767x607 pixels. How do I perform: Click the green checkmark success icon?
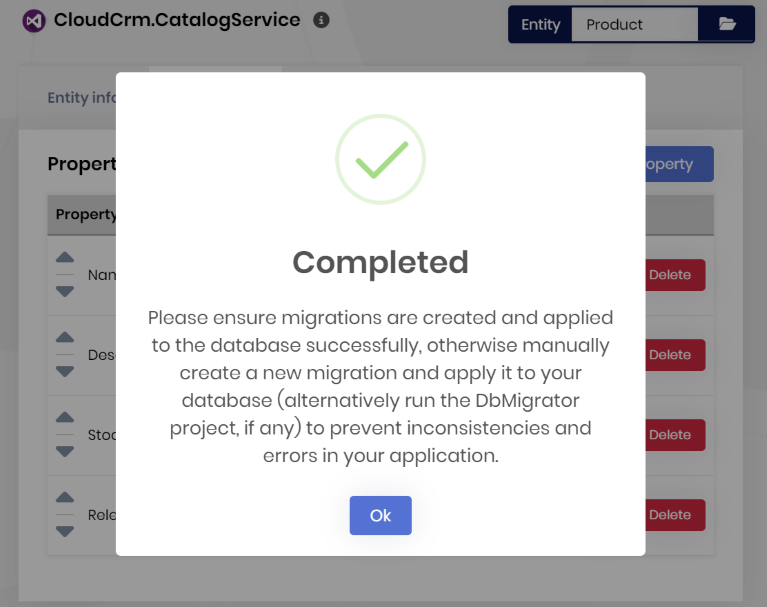[380, 160]
